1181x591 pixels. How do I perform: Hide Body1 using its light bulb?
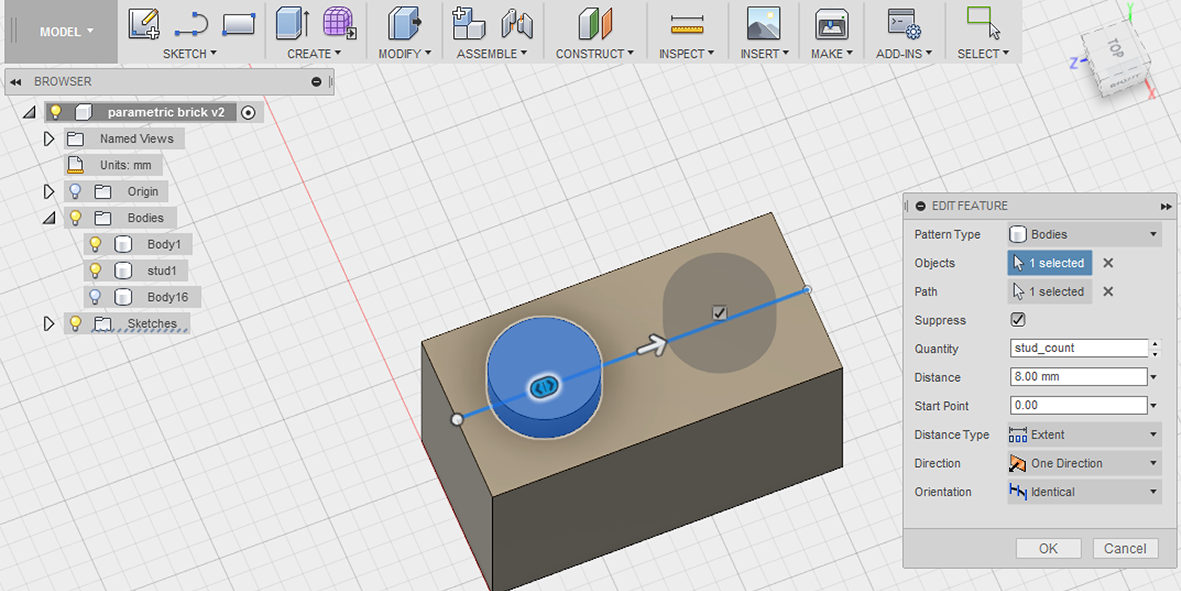click(x=95, y=244)
